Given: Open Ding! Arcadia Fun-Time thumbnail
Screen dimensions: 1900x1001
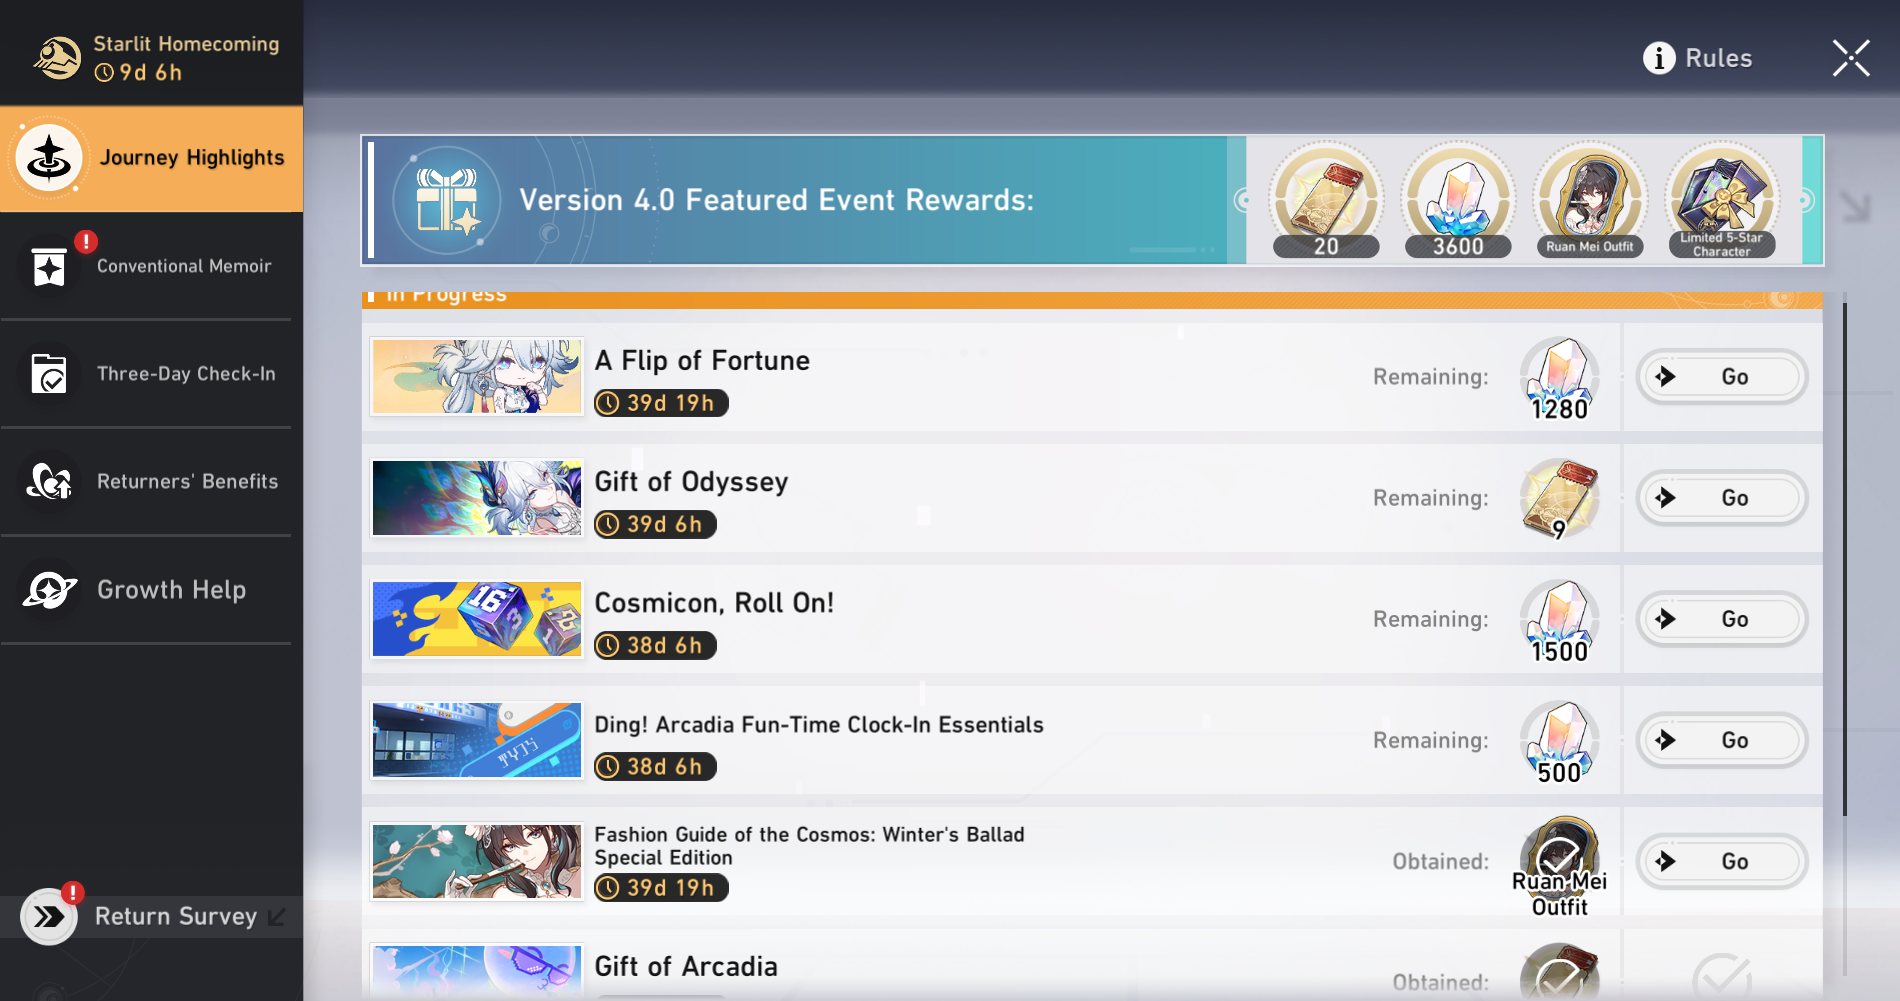Looking at the screenshot, I should tap(477, 740).
